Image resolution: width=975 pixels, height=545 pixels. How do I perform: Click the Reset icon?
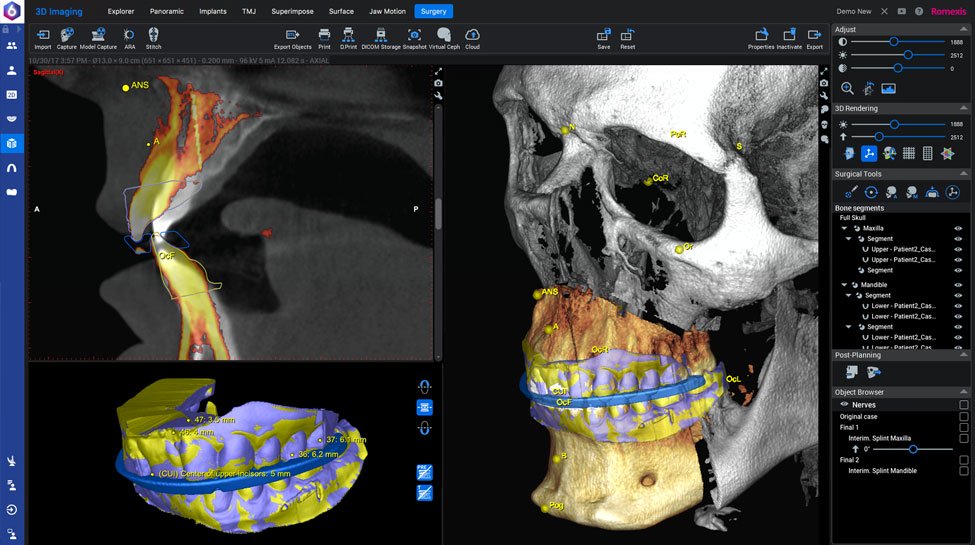(627, 35)
